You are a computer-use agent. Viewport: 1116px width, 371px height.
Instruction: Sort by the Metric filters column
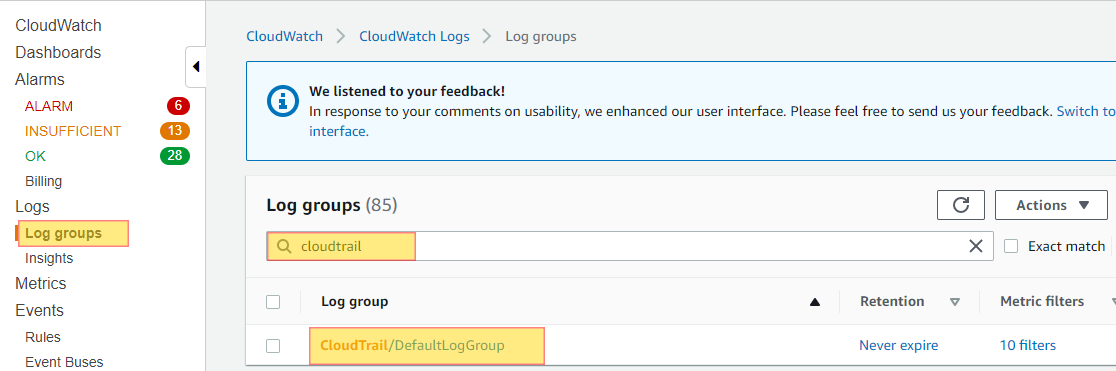point(1042,301)
